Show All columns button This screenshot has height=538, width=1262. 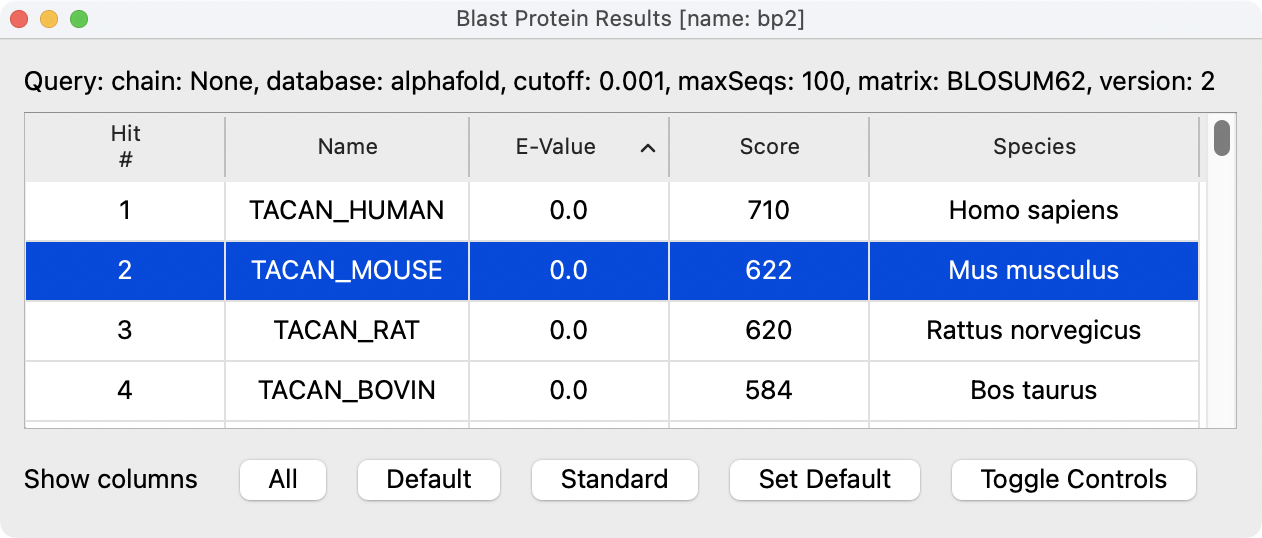pos(283,480)
